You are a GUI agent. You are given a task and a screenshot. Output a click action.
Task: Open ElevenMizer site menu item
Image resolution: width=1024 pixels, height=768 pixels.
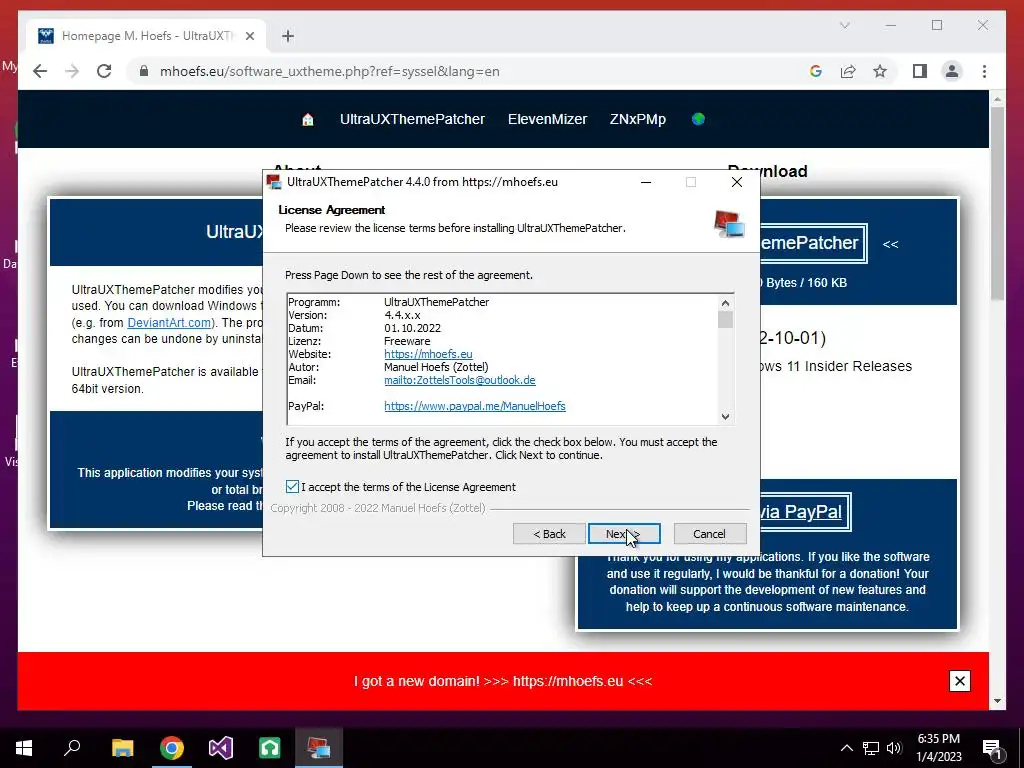(x=547, y=120)
